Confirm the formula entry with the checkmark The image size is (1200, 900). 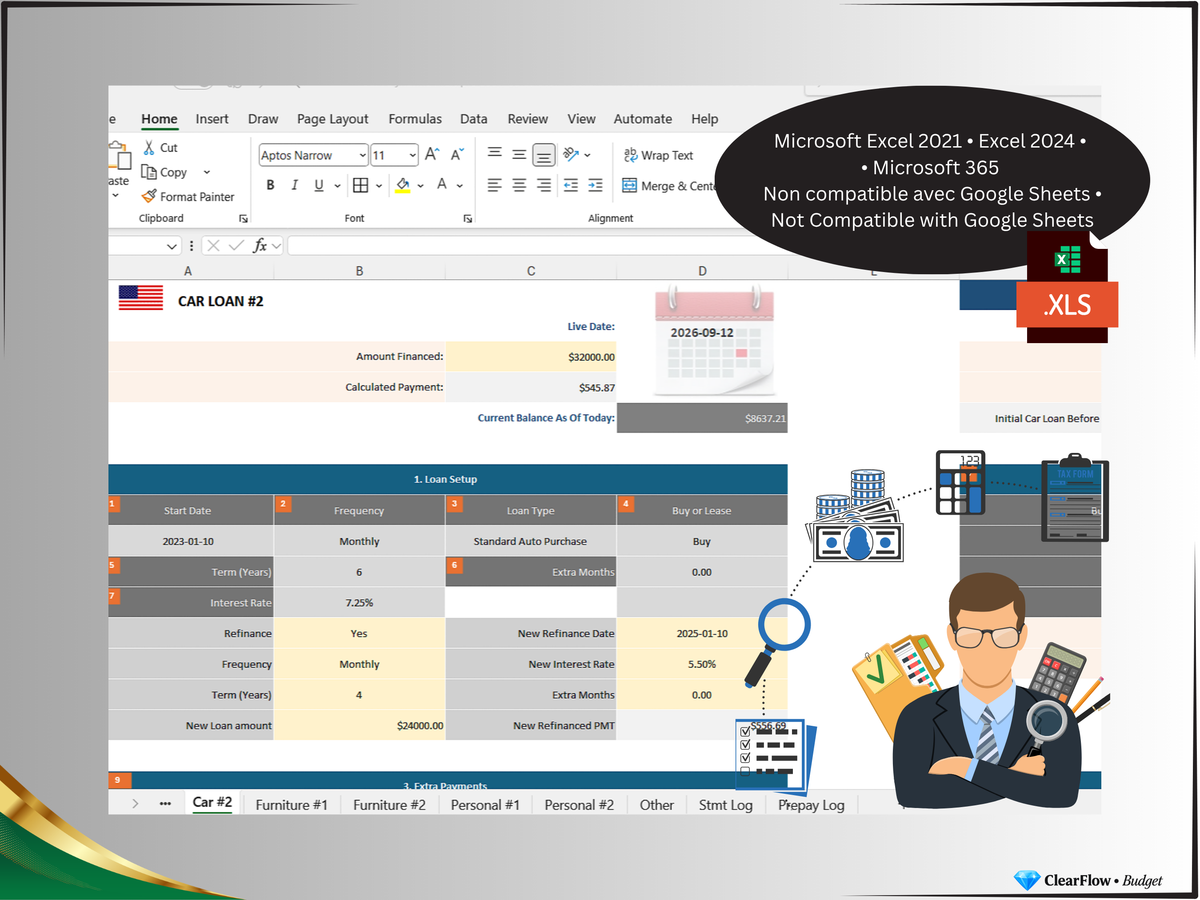pos(236,245)
